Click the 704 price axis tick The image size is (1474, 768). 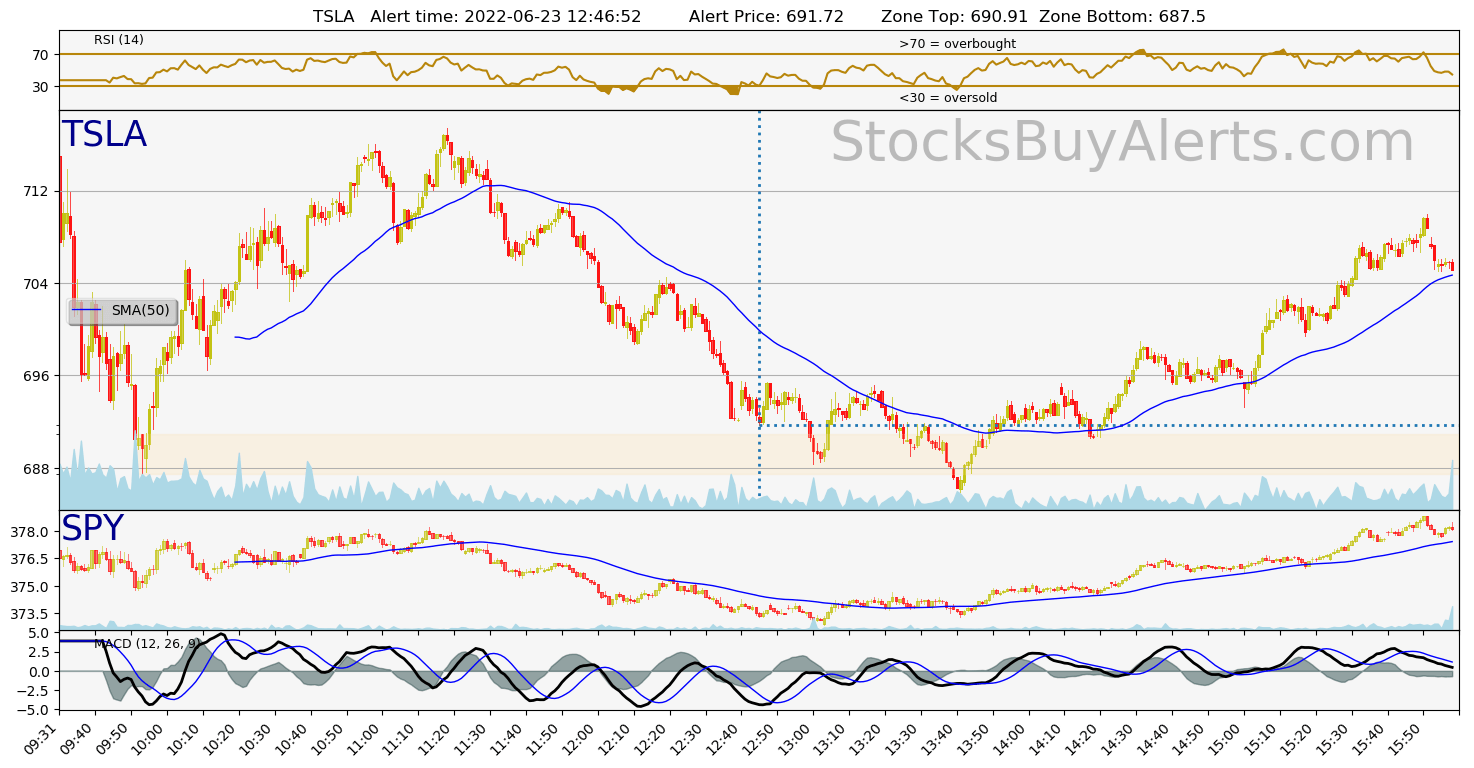pyautogui.click(x=36, y=284)
